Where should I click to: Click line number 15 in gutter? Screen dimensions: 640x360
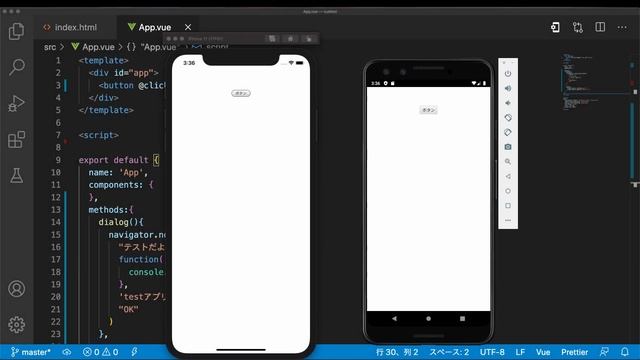point(56,235)
